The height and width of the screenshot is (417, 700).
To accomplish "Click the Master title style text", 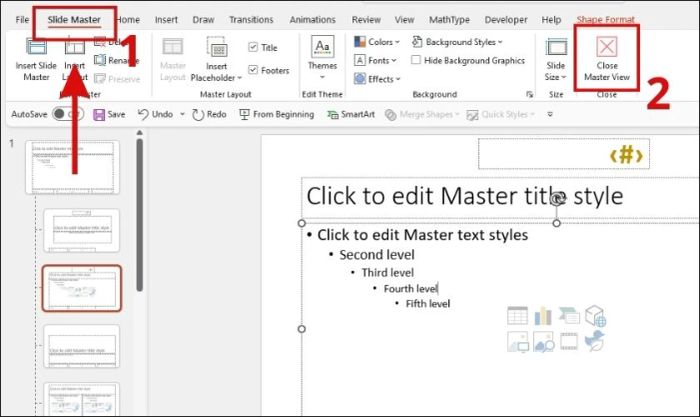I will pos(465,196).
